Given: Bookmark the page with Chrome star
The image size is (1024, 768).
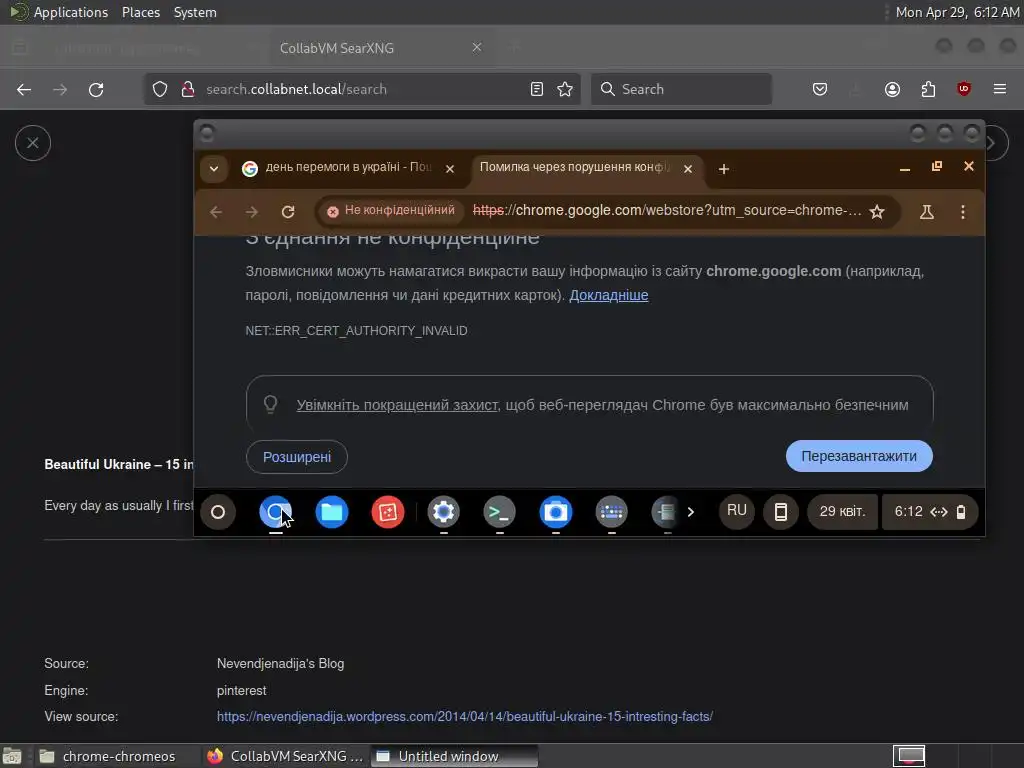Looking at the screenshot, I should point(877,212).
